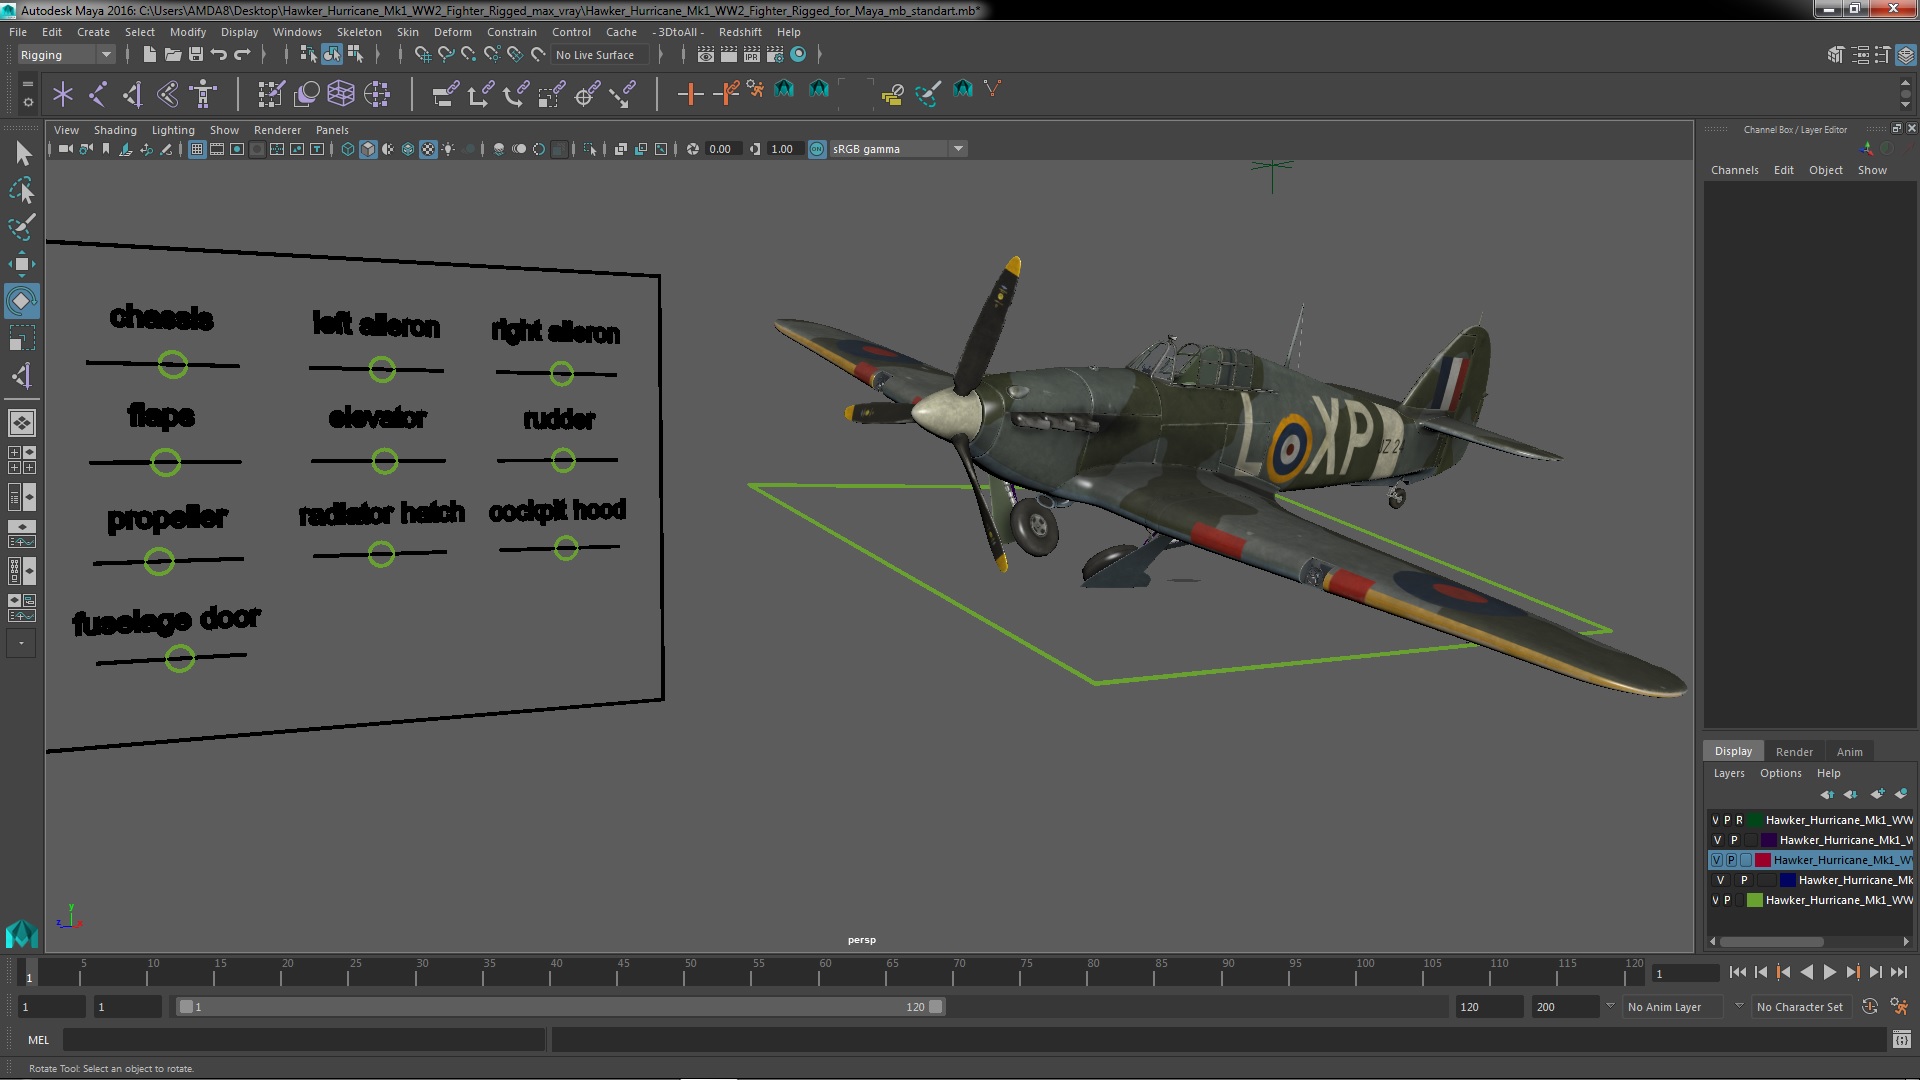
Task: Click the MEL command line input
Action: (x=304, y=1040)
